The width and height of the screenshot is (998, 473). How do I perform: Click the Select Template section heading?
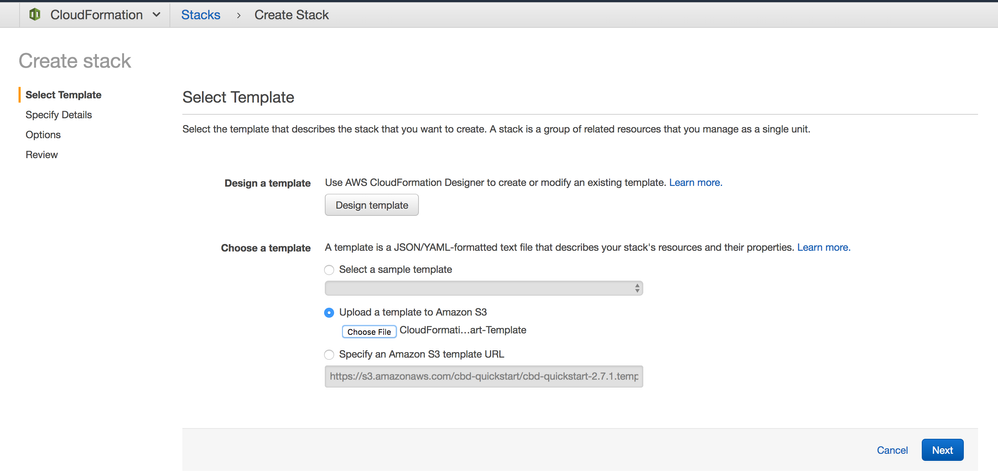pyautogui.click(x=238, y=97)
